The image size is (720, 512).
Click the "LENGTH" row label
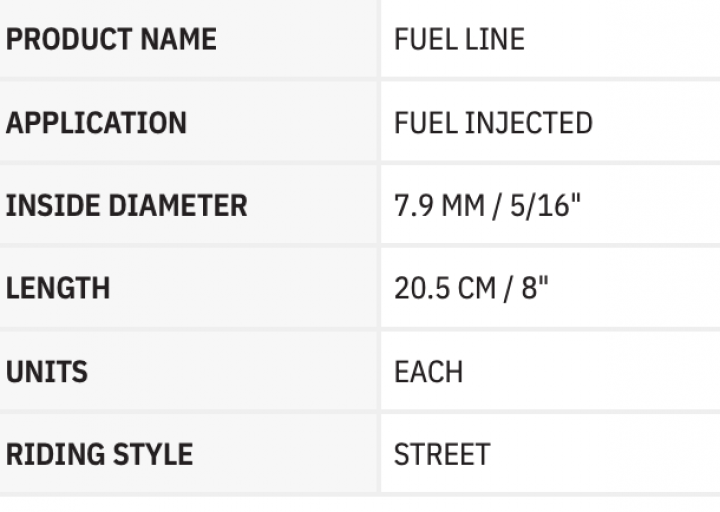point(58,289)
